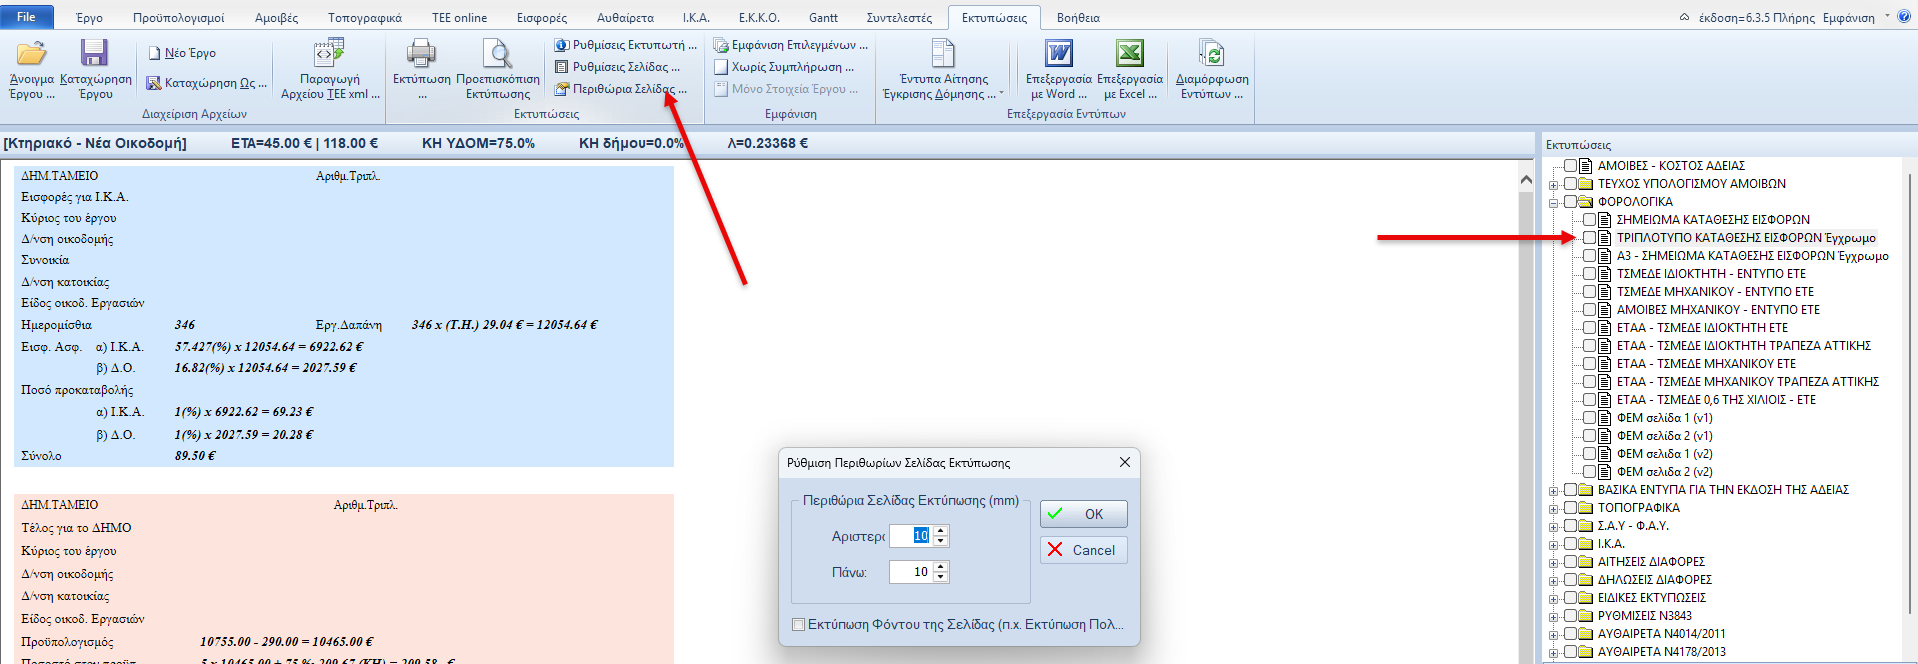Check the ΤΡΙΠΛΟΤΥΠΟ ΚΑΤΑΘΕΣΗΣ ΕΙΣΦΟΡΩΝ checkbox
Viewport: 1918px width, 664px height.
(1589, 238)
